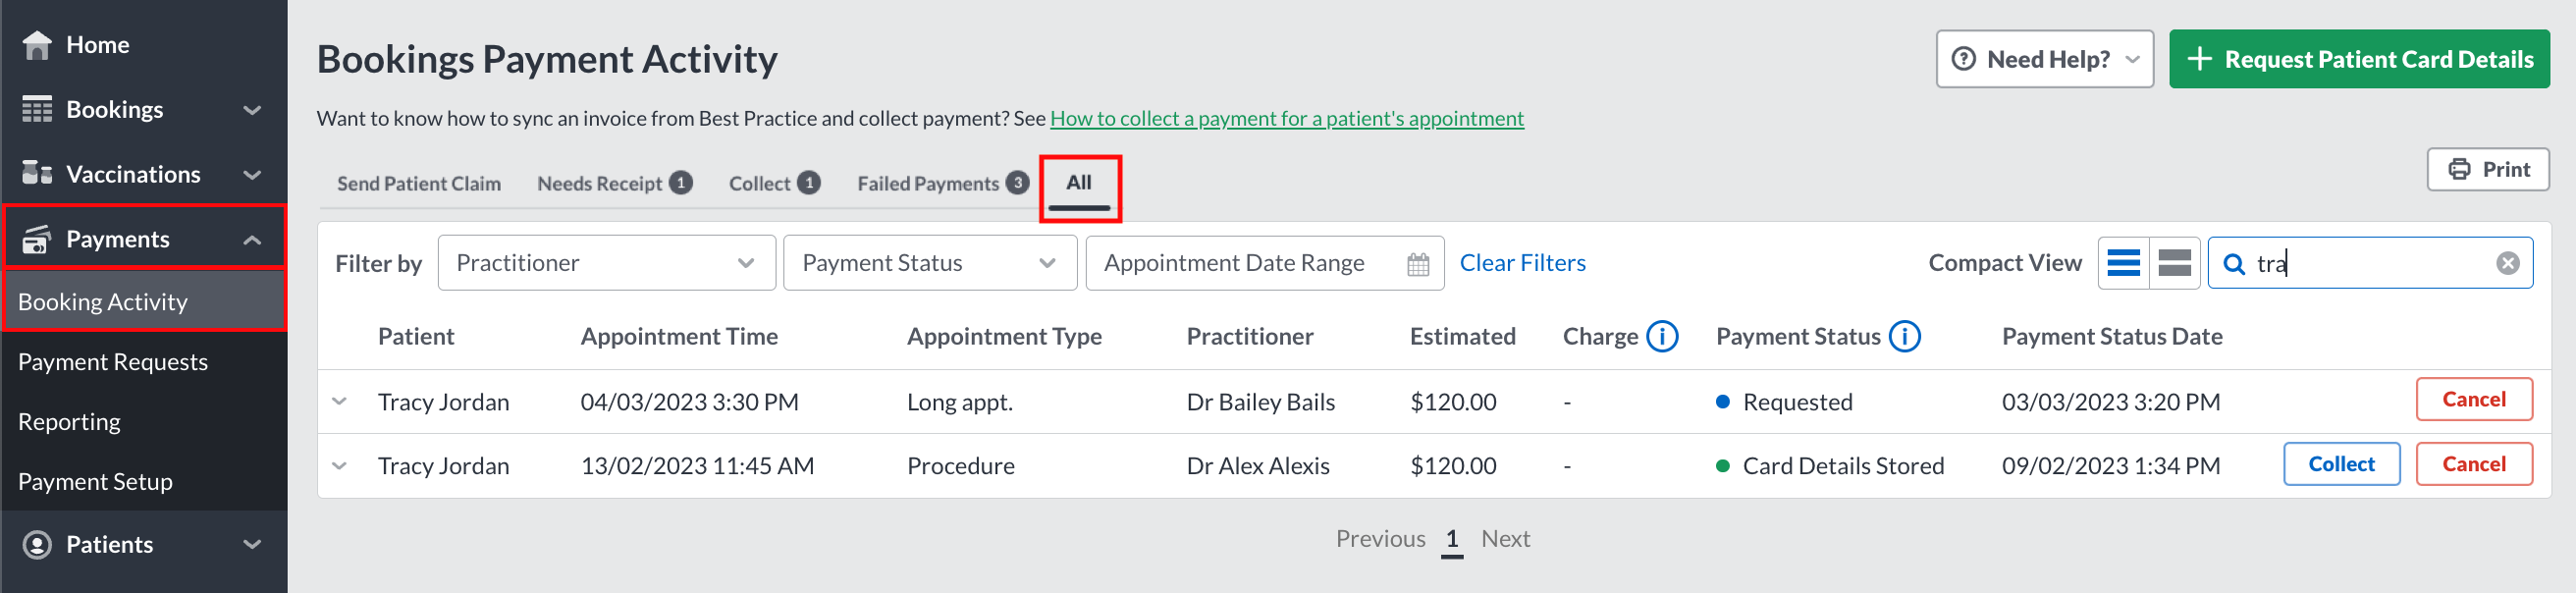This screenshot has height=593, width=2576.
Task: Click the Home house icon in sidebar
Action: [37, 45]
